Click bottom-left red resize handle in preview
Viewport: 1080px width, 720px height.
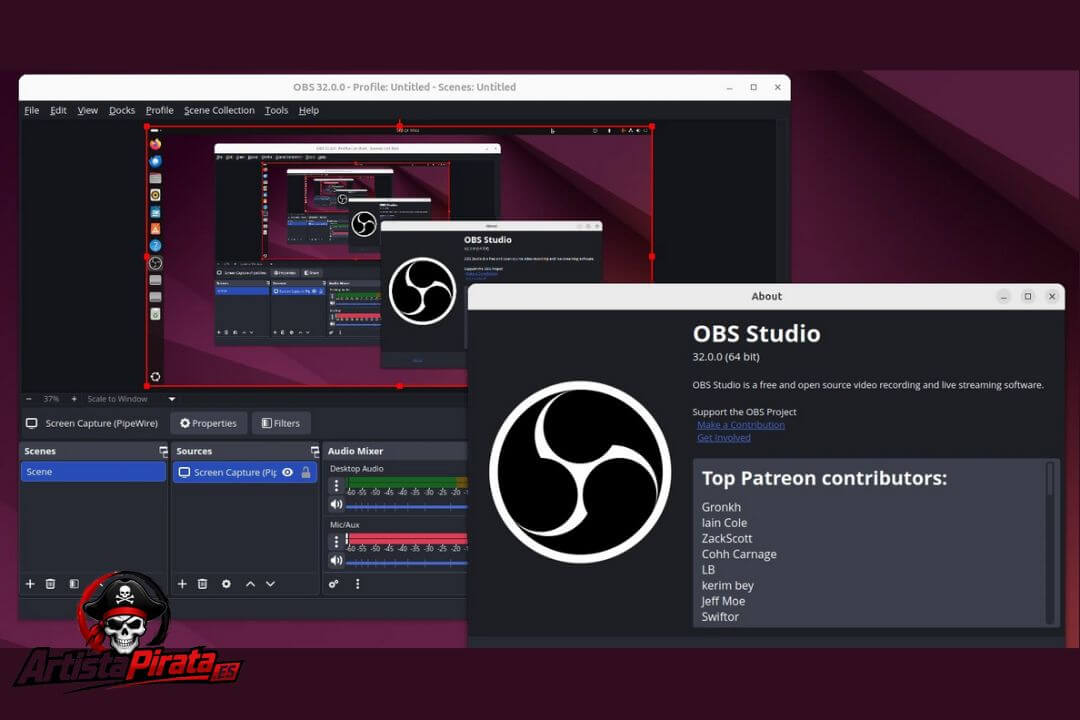(x=147, y=386)
